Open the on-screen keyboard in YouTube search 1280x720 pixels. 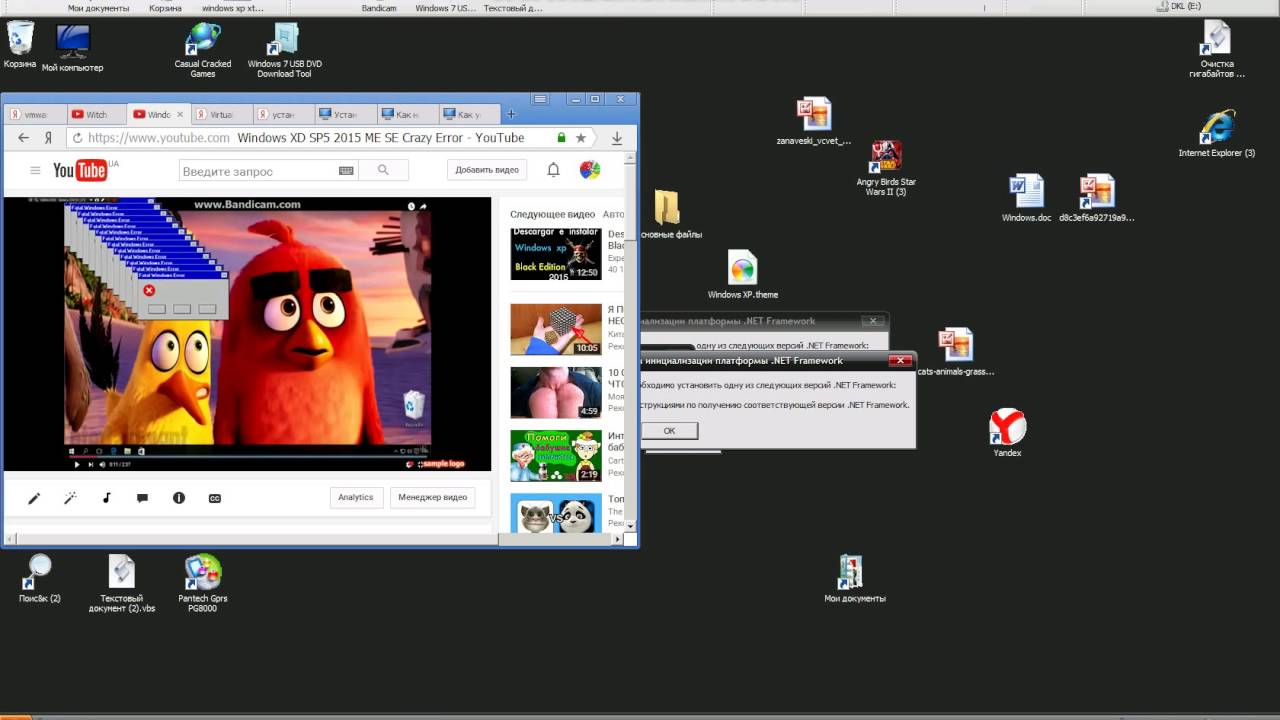coord(346,171)
